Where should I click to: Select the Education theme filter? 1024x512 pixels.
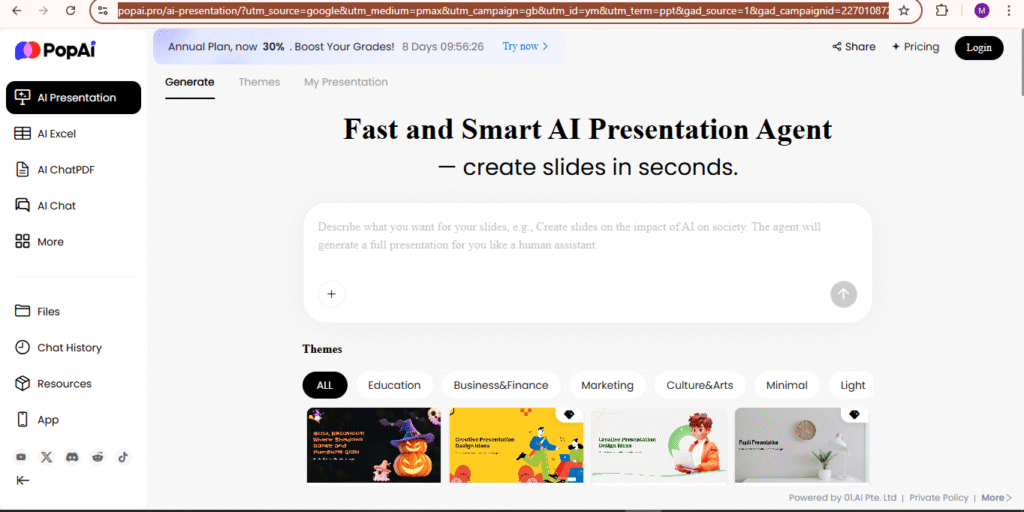394,385
